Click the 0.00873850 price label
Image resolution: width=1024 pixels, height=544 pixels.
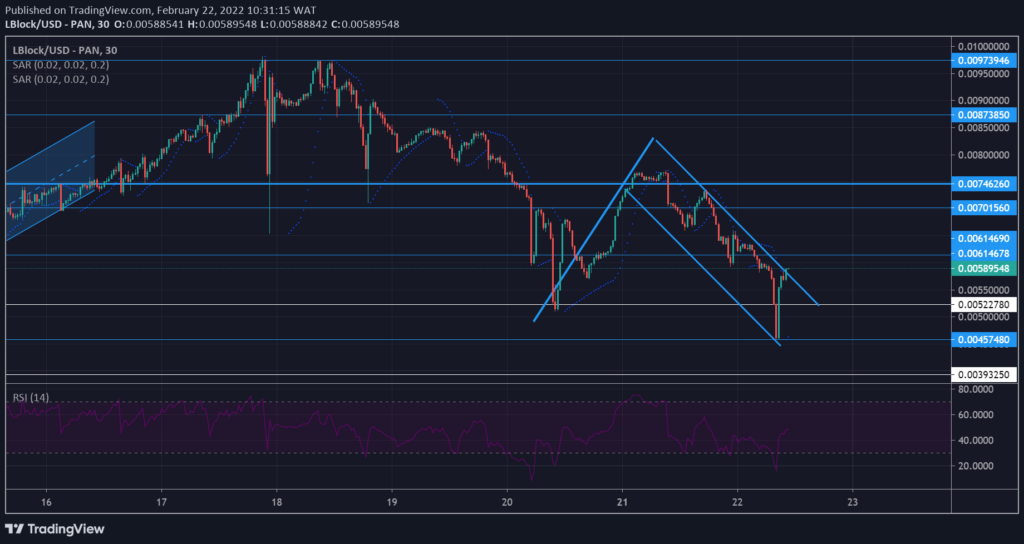tap(984, 115)
